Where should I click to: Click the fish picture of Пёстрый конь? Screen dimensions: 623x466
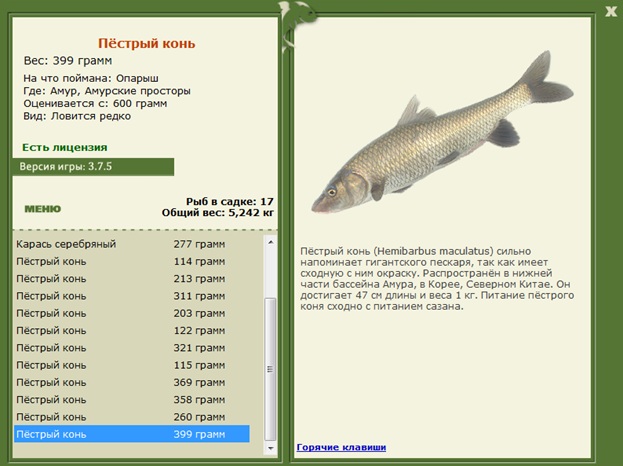click(x=442, y=132)
